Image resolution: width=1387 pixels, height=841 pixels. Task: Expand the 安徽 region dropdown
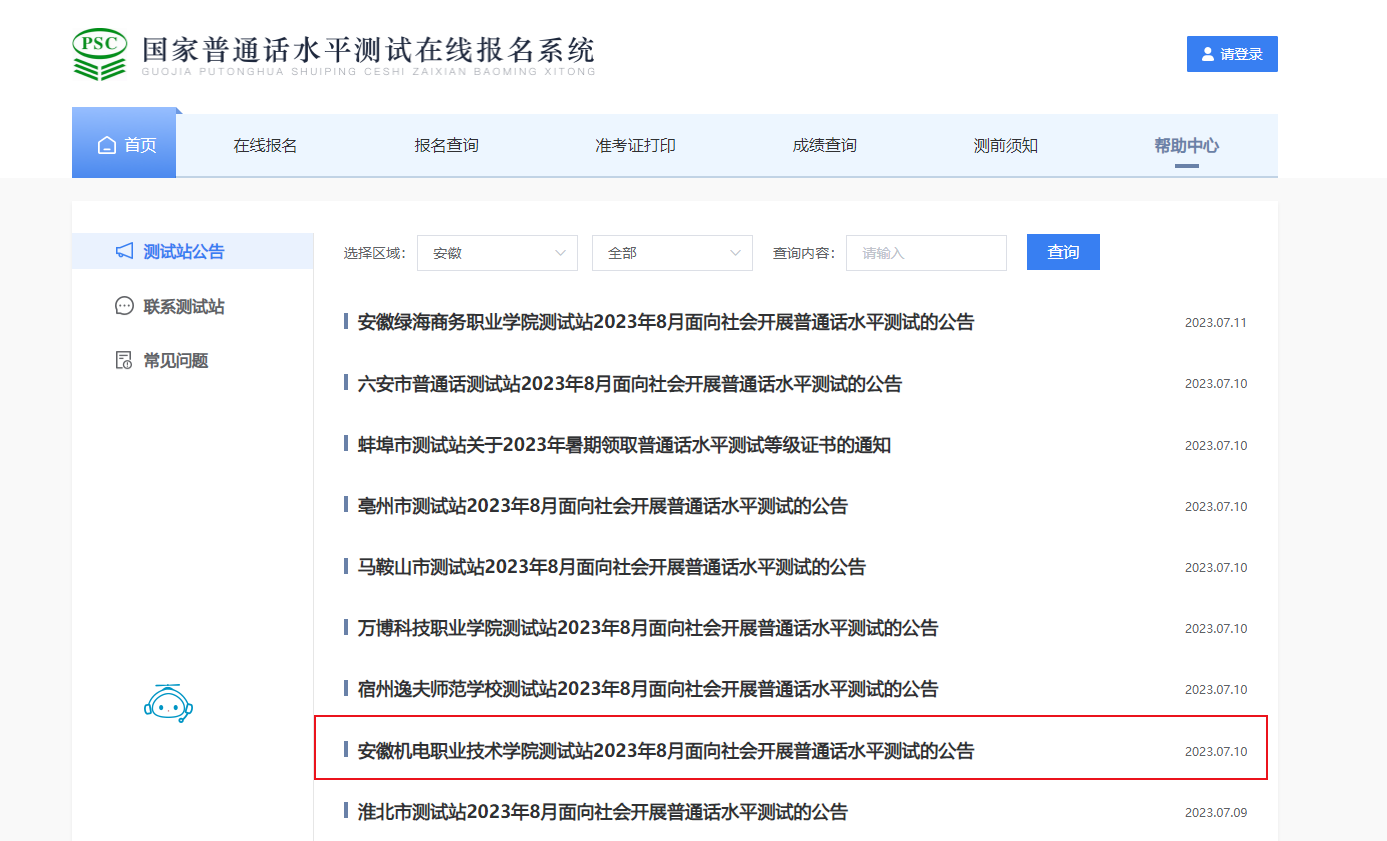(x=497, y=253)
